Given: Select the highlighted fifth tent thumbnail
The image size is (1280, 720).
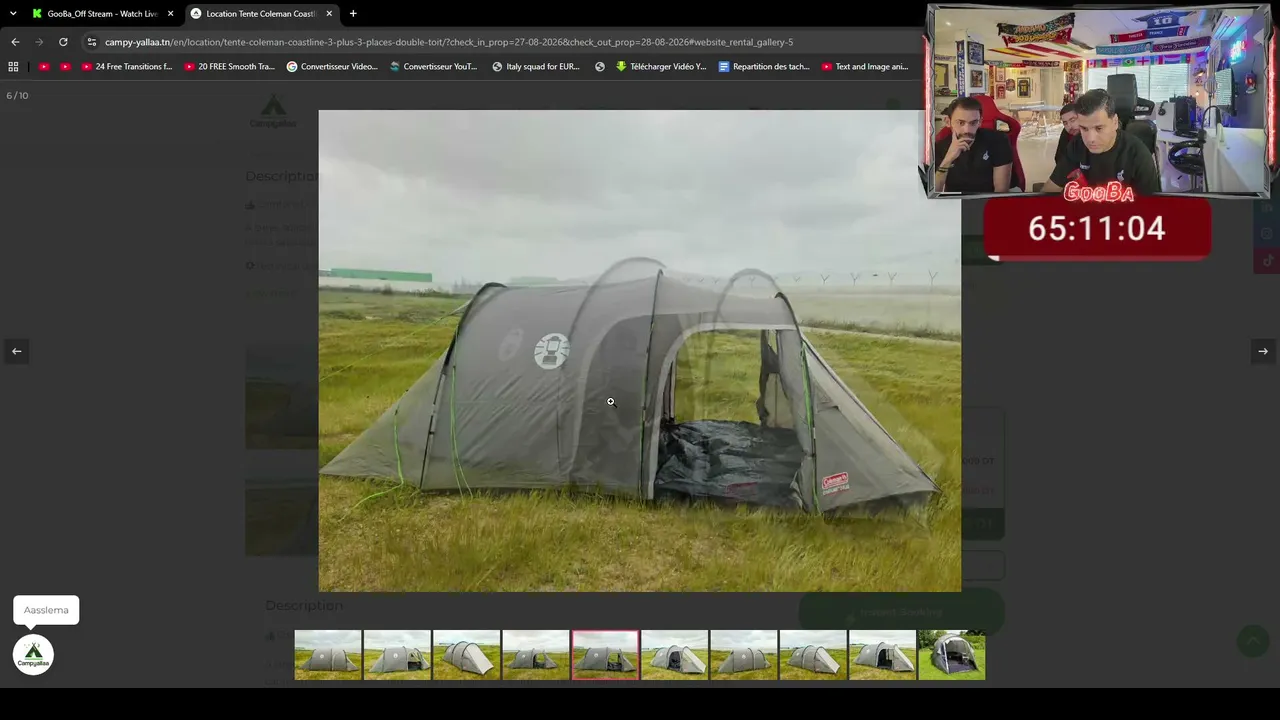Looking at the screenshot, I should pos(605,655).
